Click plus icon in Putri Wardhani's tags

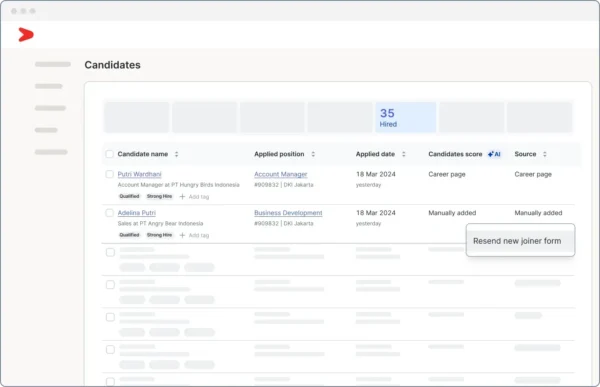click(183, 197)
